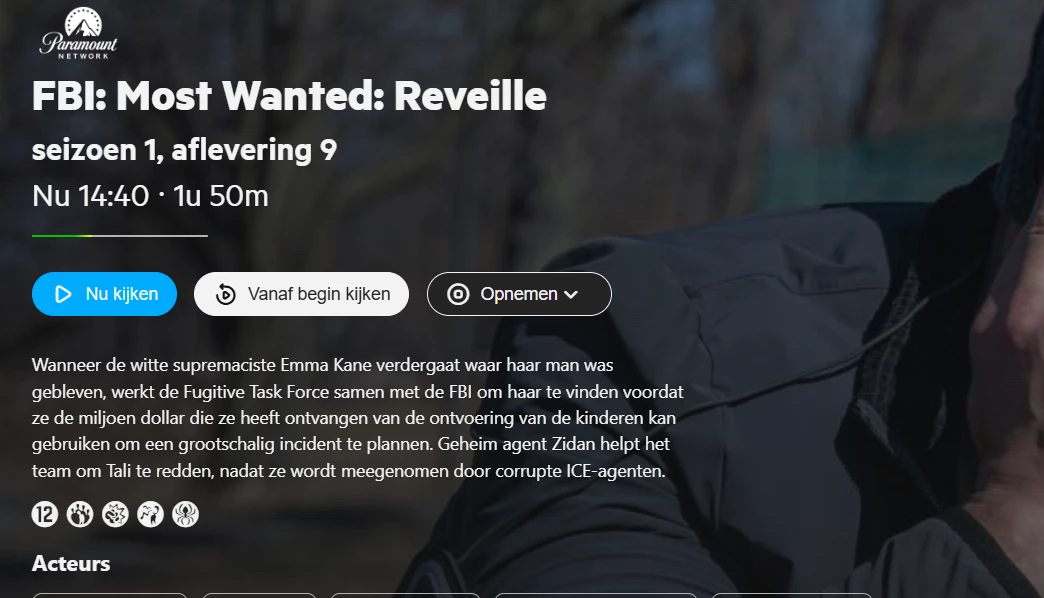Click the FBI: Most Wanted: Reveille title
The height and width of the screenshot is (598, 1044).
tap(289, 96)
